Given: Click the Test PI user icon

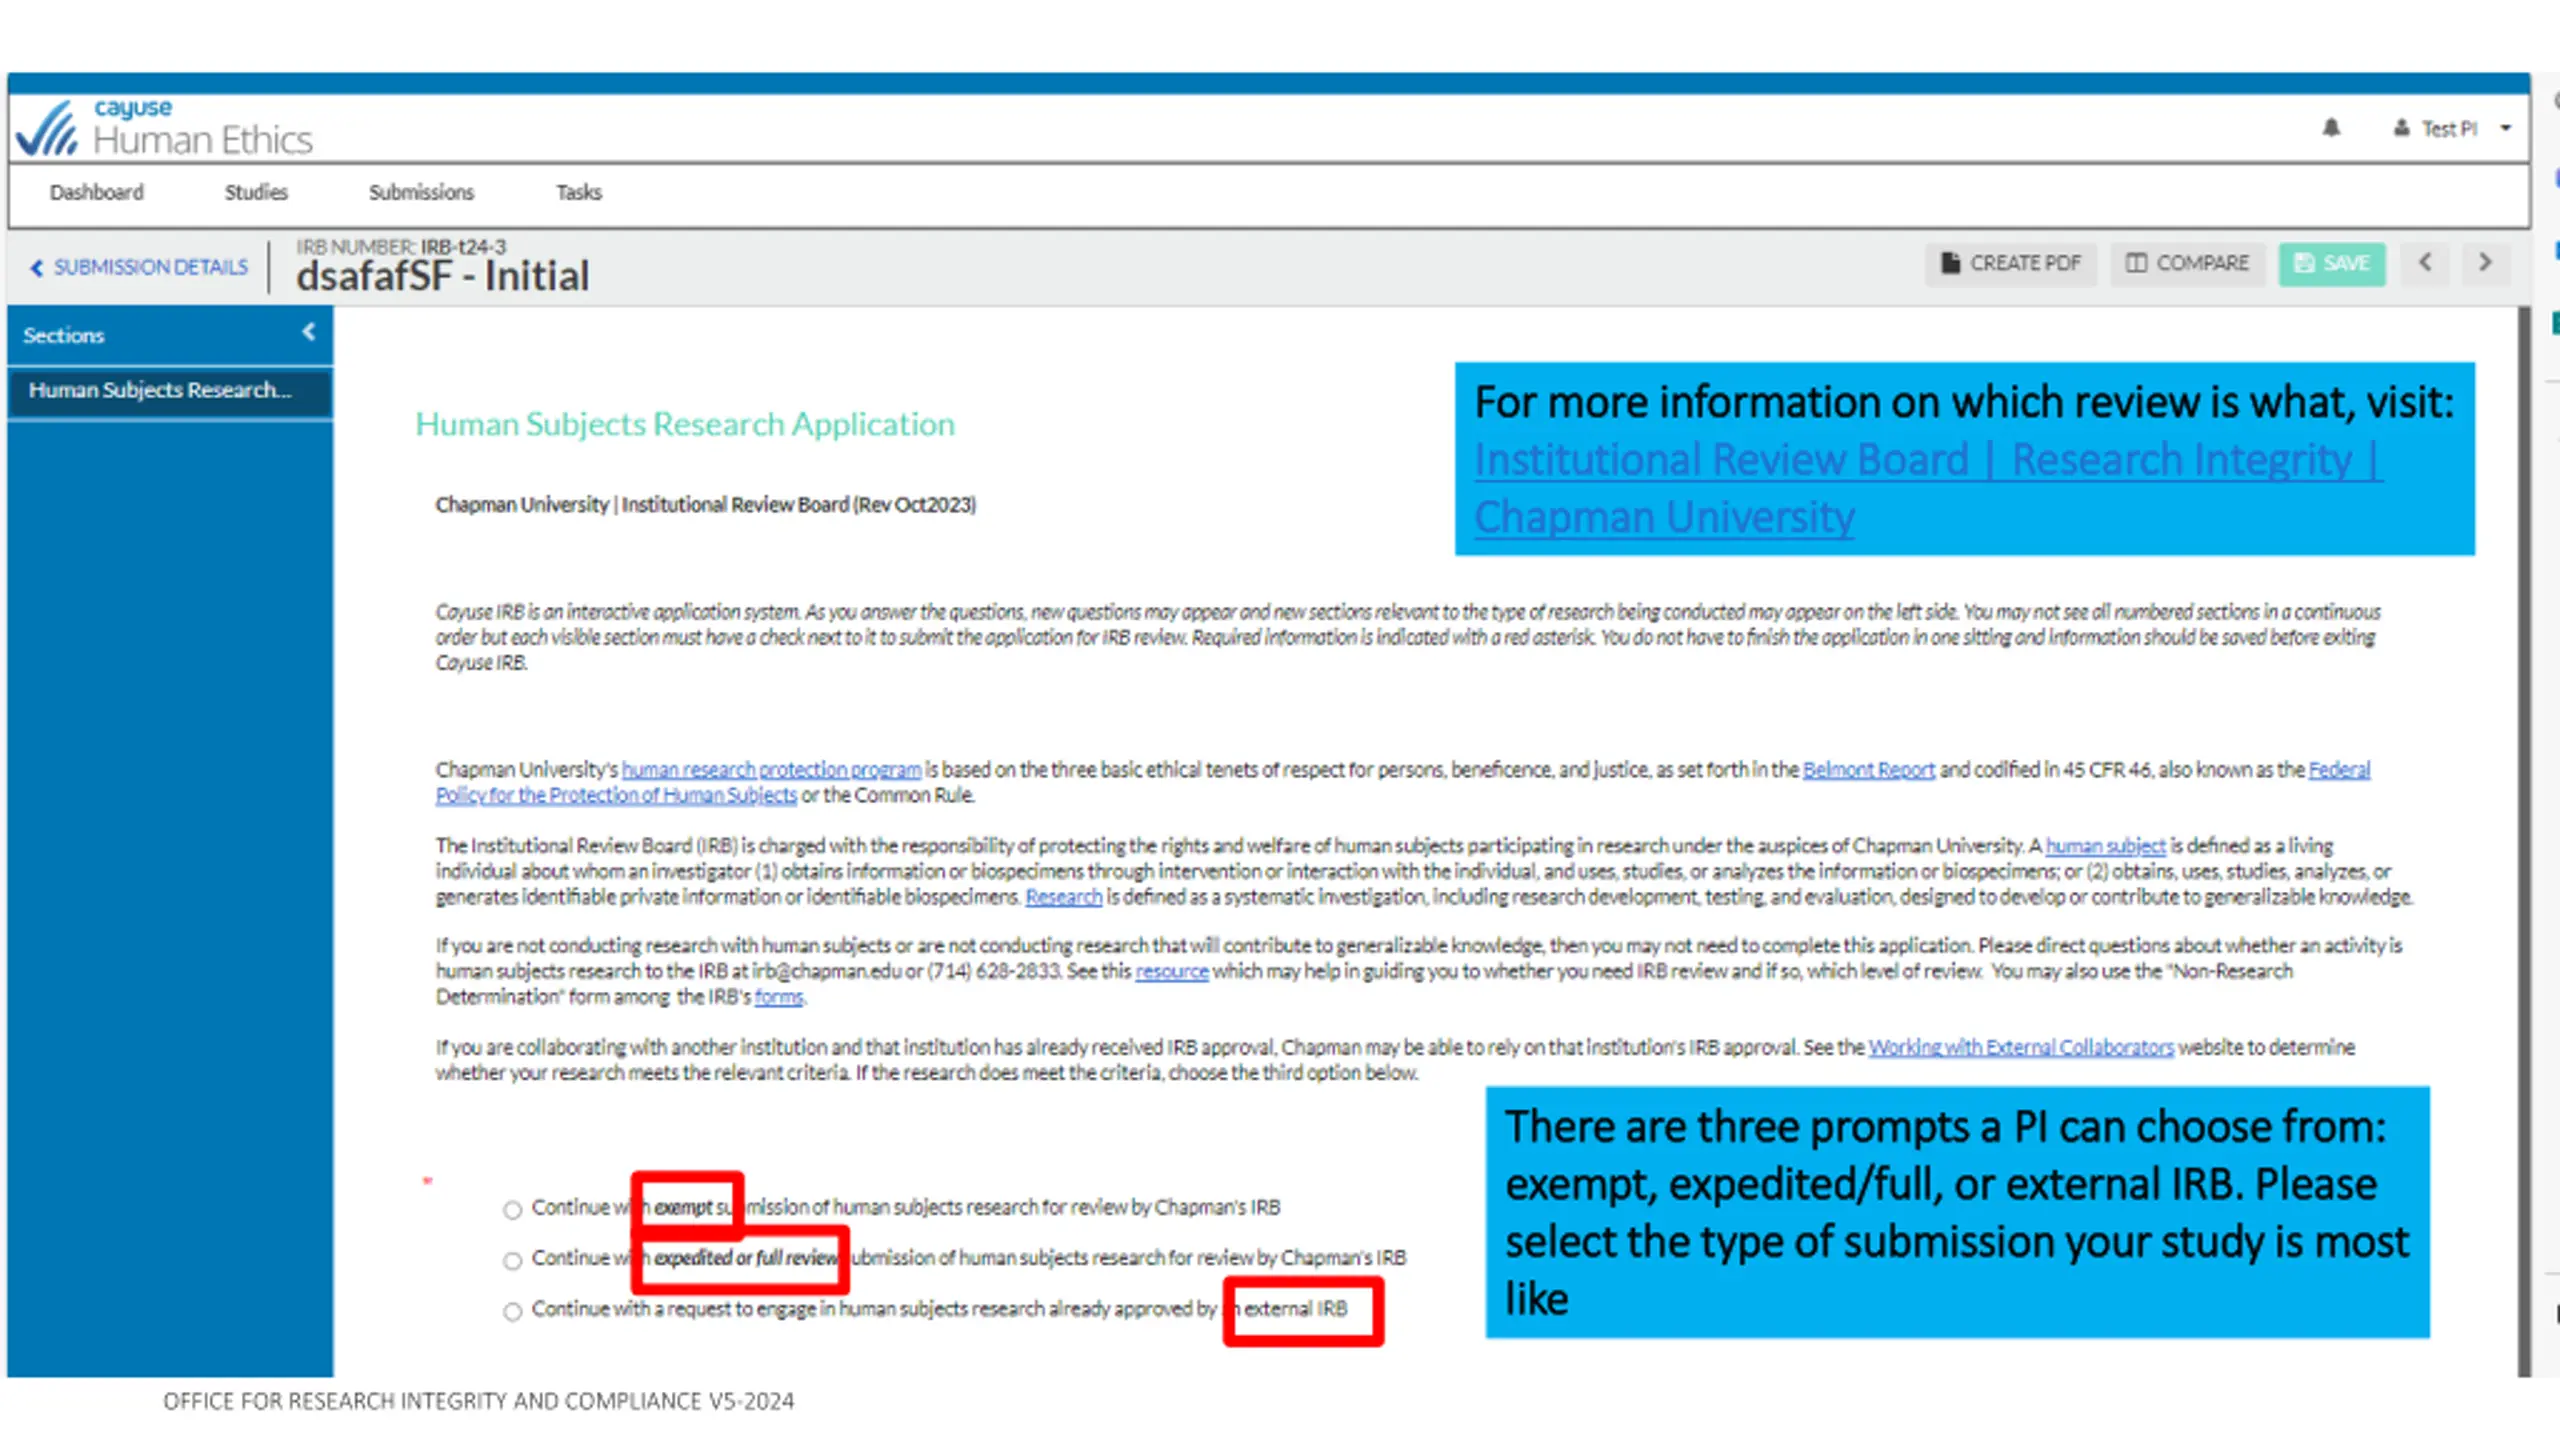Looking at the screenshot, I should pos(2401,128).
